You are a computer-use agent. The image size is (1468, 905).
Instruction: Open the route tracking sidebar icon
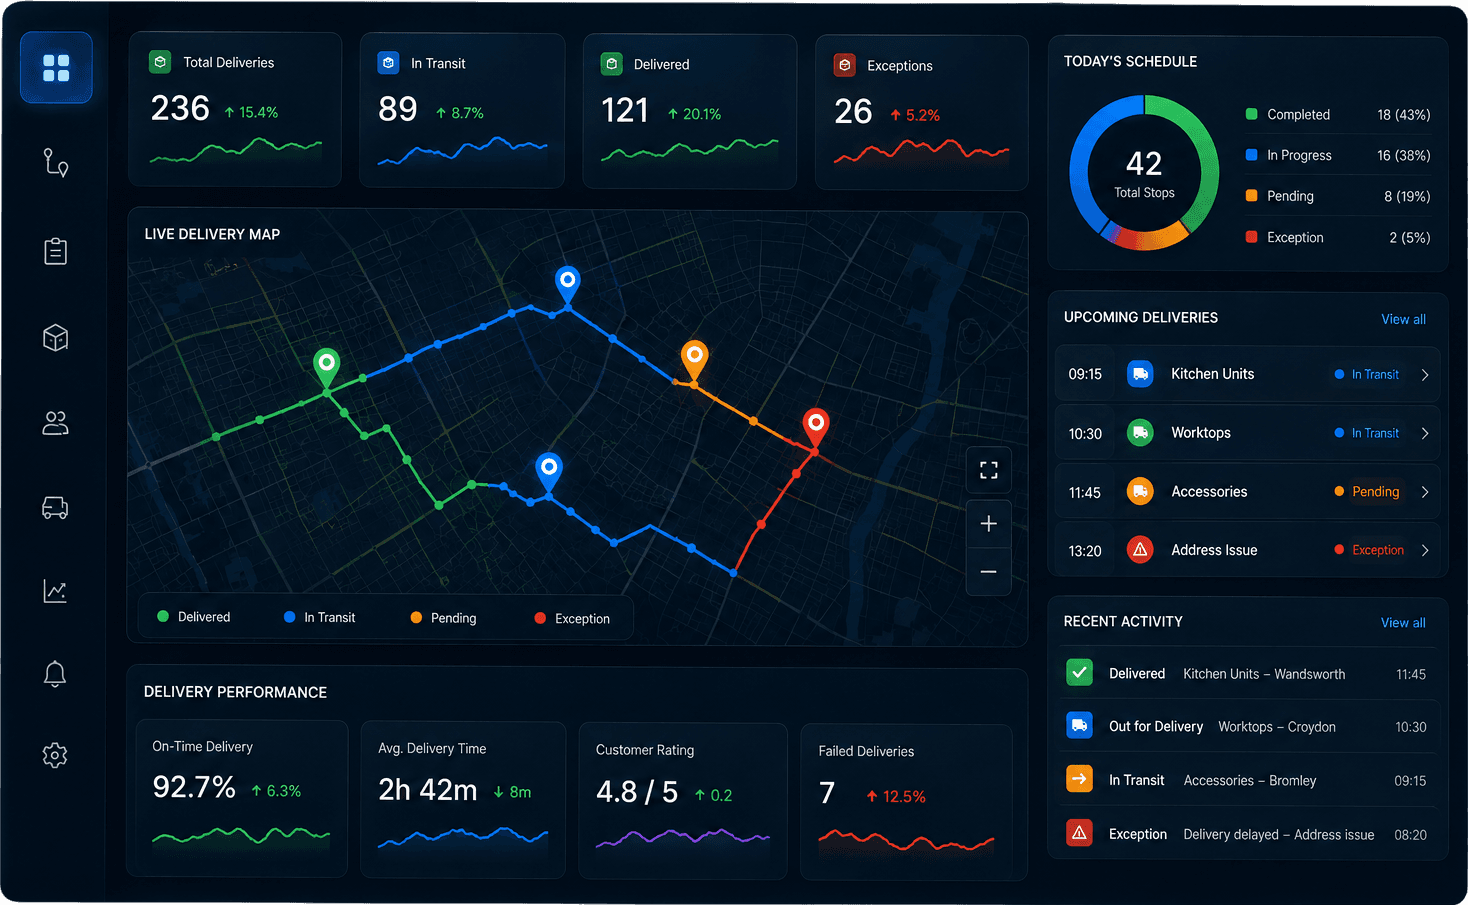tap(56, 162)
